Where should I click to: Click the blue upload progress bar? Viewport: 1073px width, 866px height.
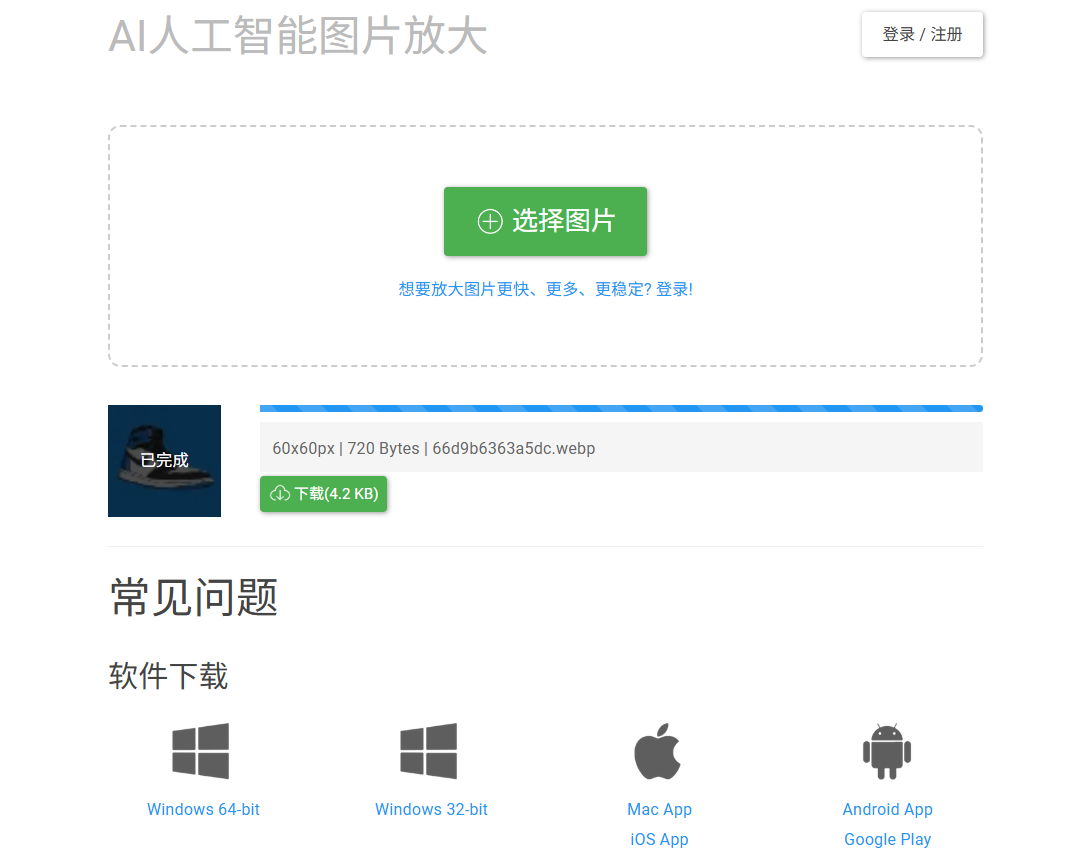pos(621,408)
